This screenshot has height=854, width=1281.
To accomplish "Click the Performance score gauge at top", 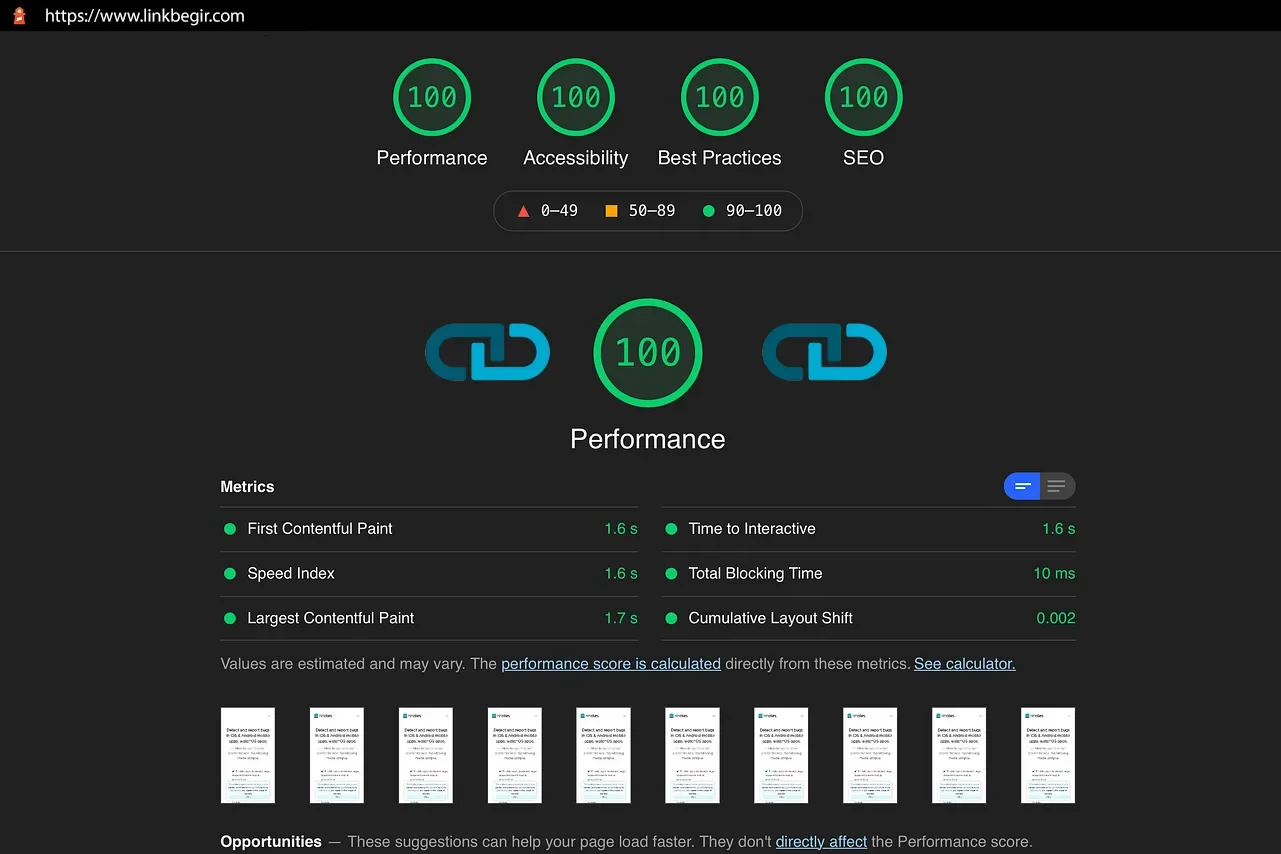I will [432, 97].
